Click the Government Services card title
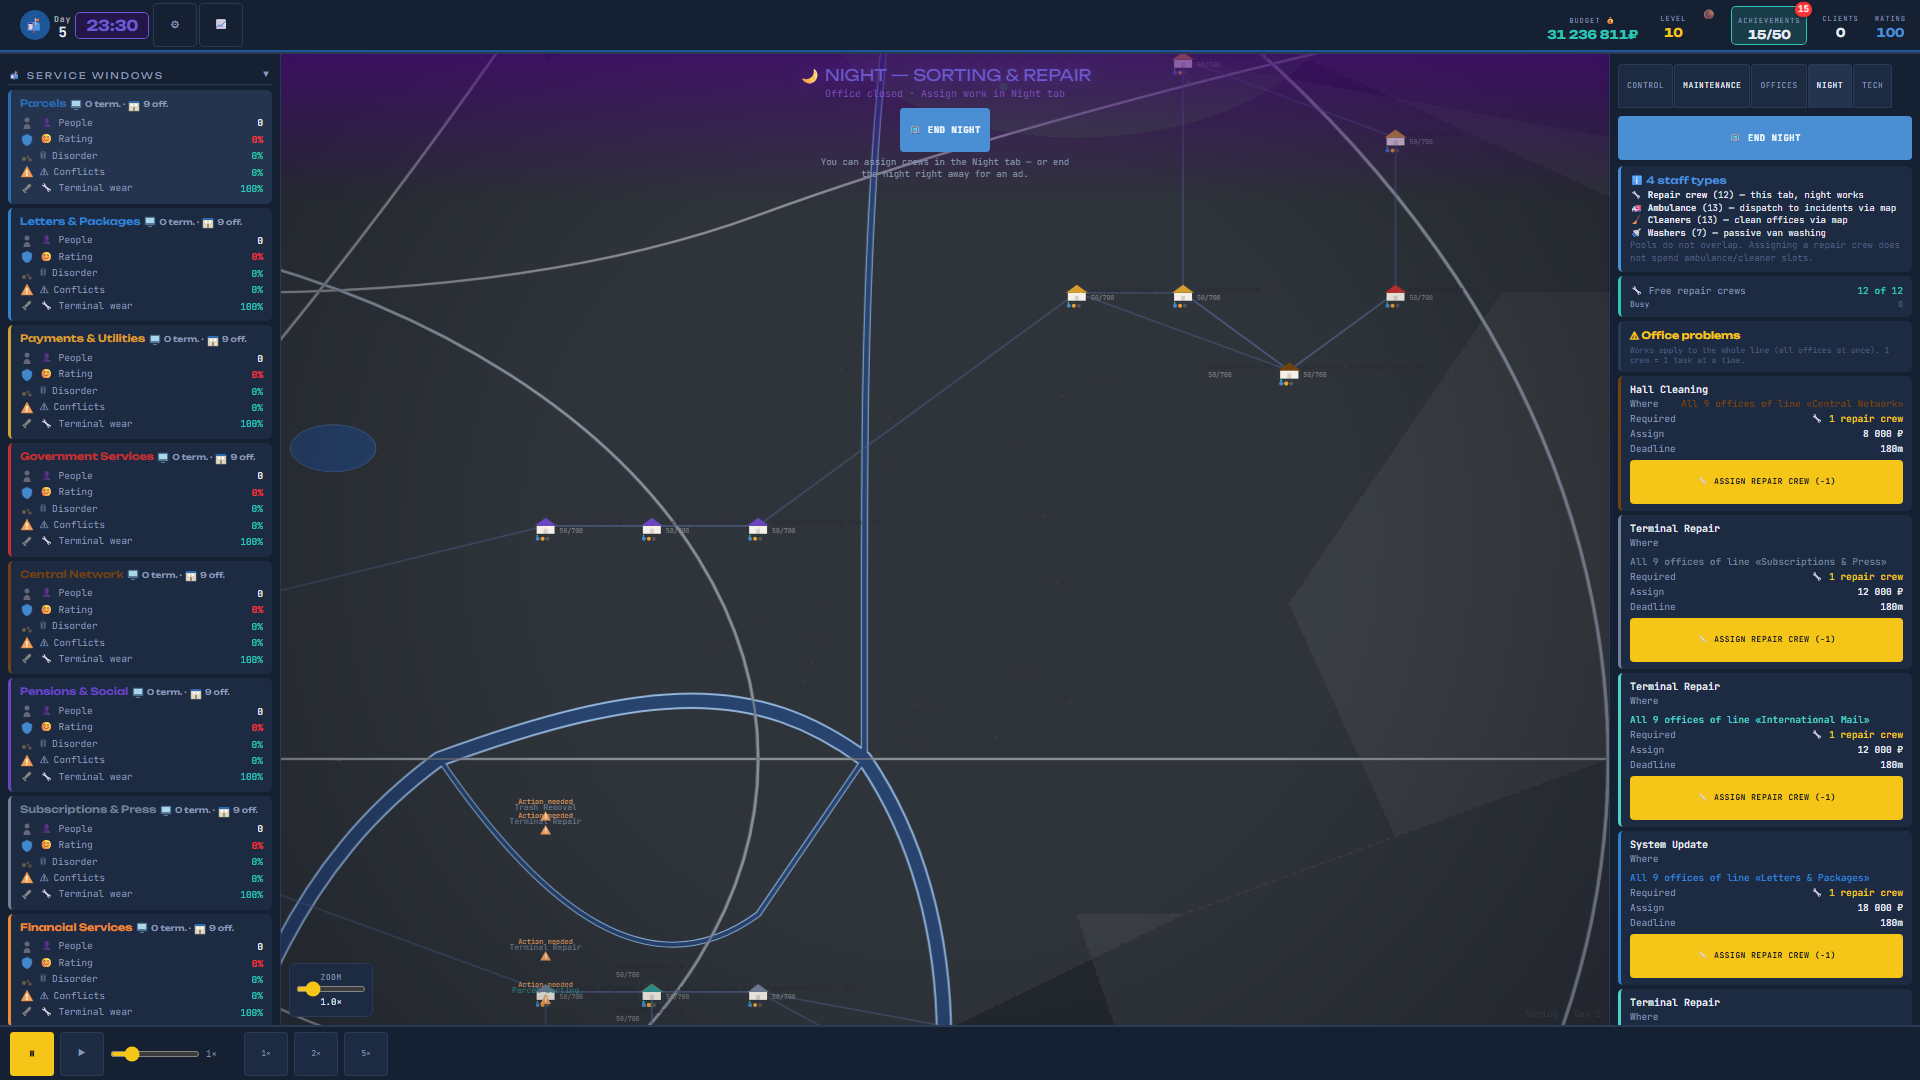The height and width of the screenshot is (1080, 1920). click(x=87, y=457)
